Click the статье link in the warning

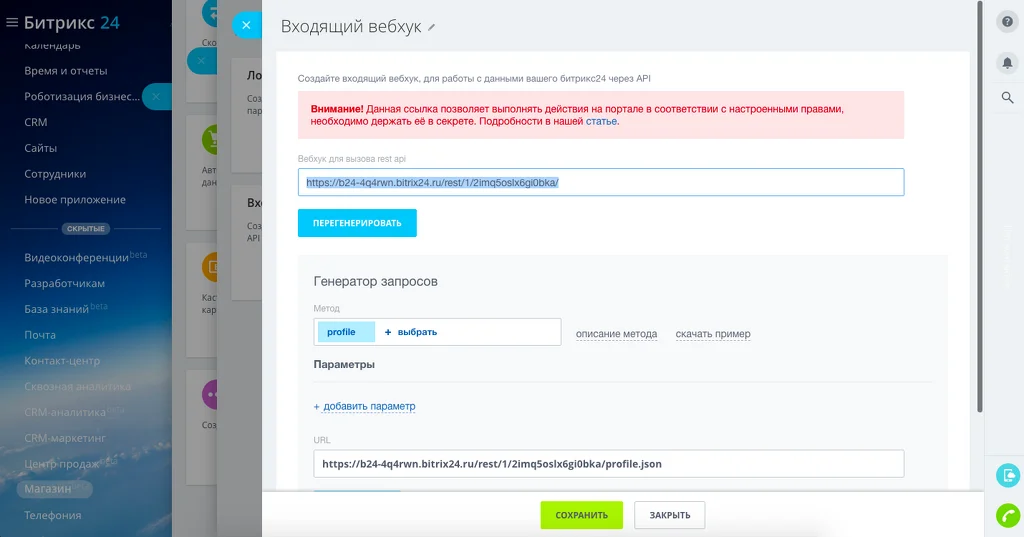(x=601, y=122)
